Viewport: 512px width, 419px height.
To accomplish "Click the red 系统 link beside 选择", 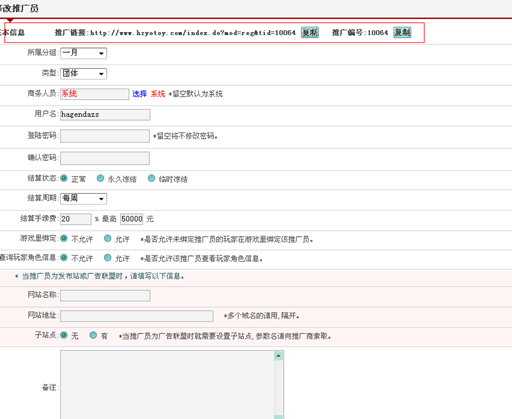I will pos(158,94).
